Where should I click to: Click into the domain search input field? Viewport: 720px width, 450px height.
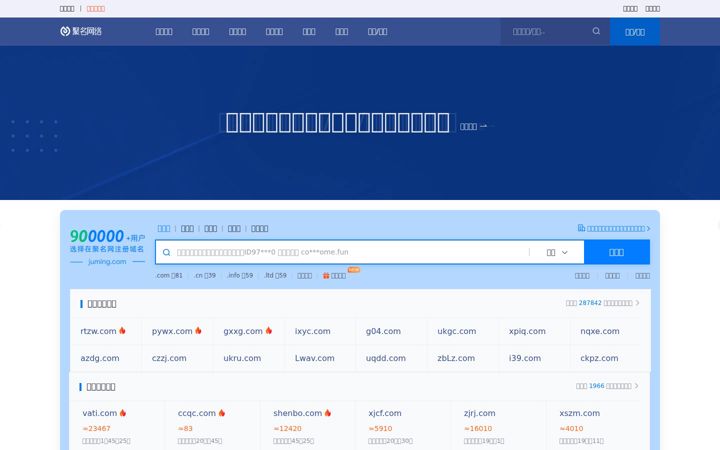349,252
